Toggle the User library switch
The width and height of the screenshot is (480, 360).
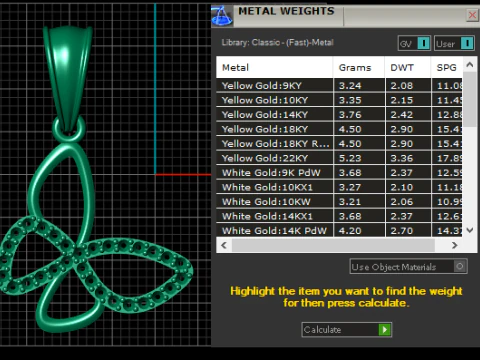454,43
